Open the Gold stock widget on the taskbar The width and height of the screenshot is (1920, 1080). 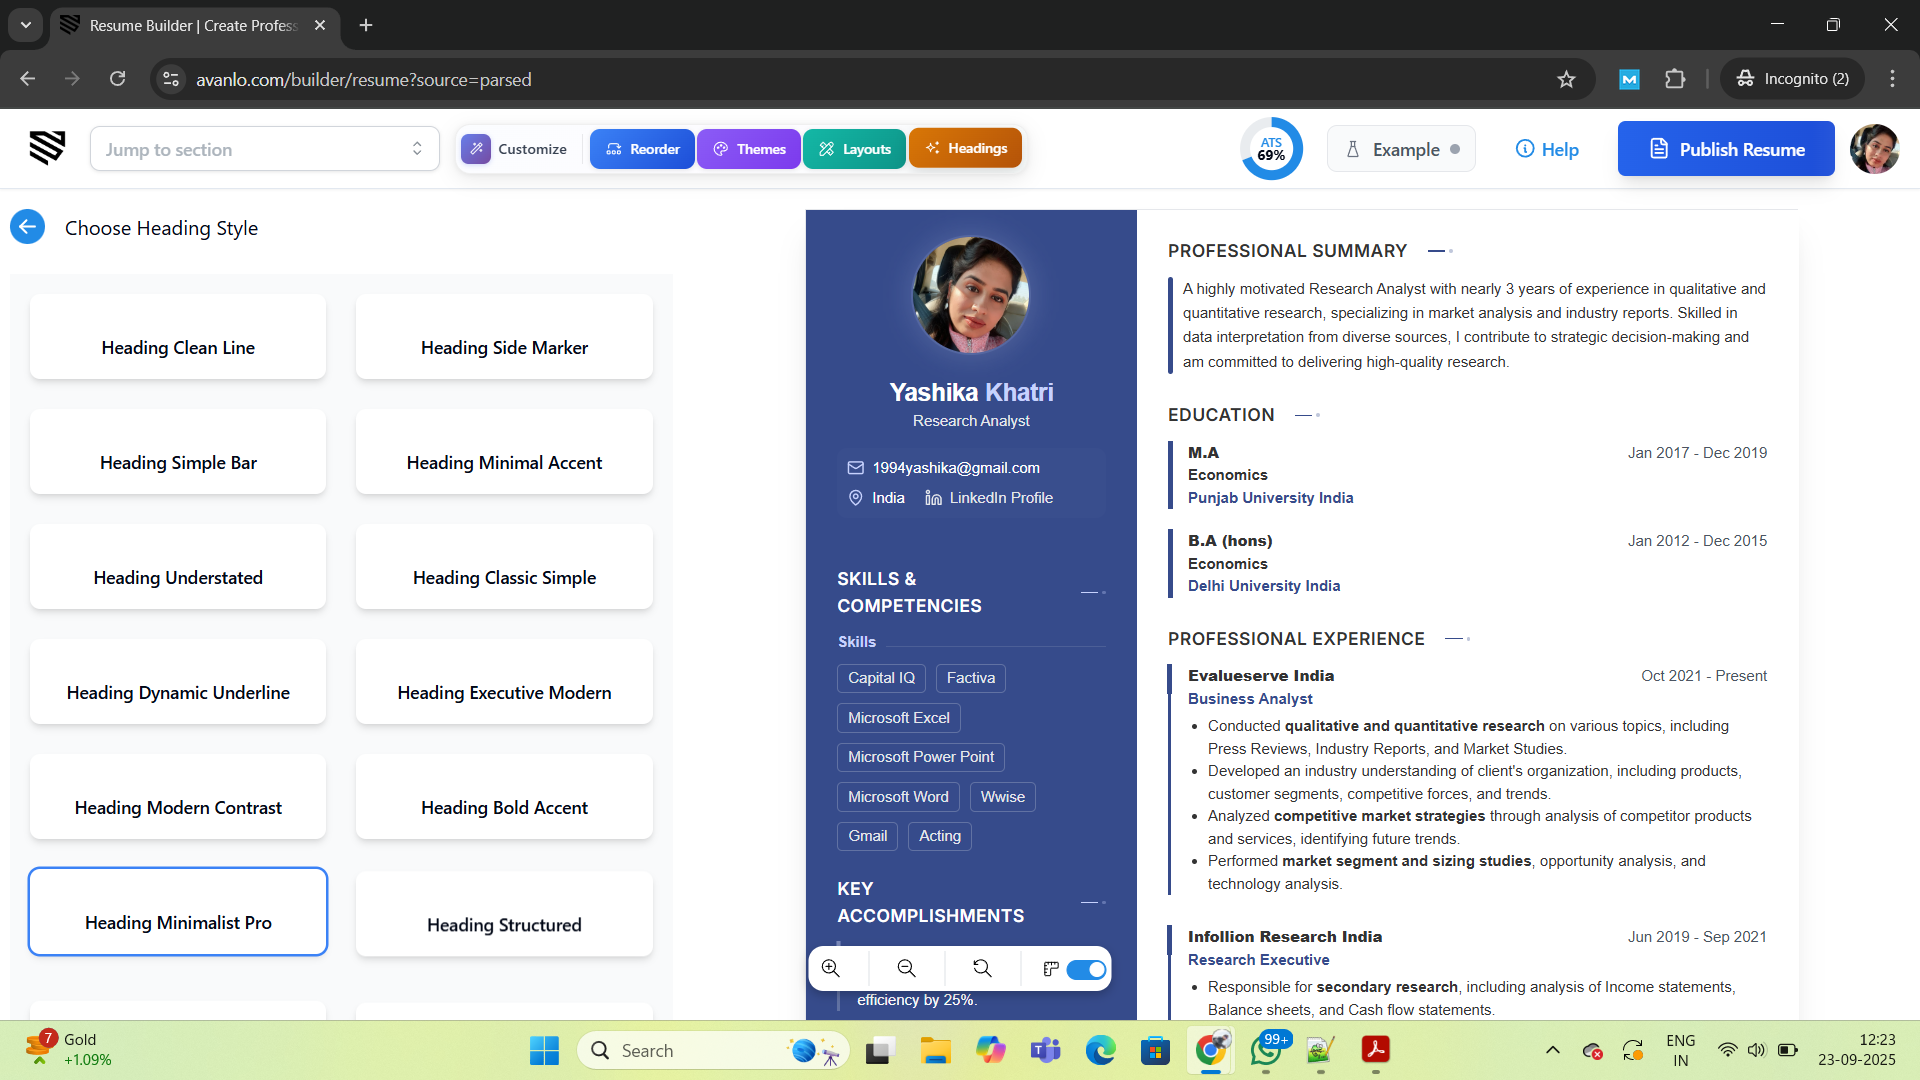pos(68,1050)
